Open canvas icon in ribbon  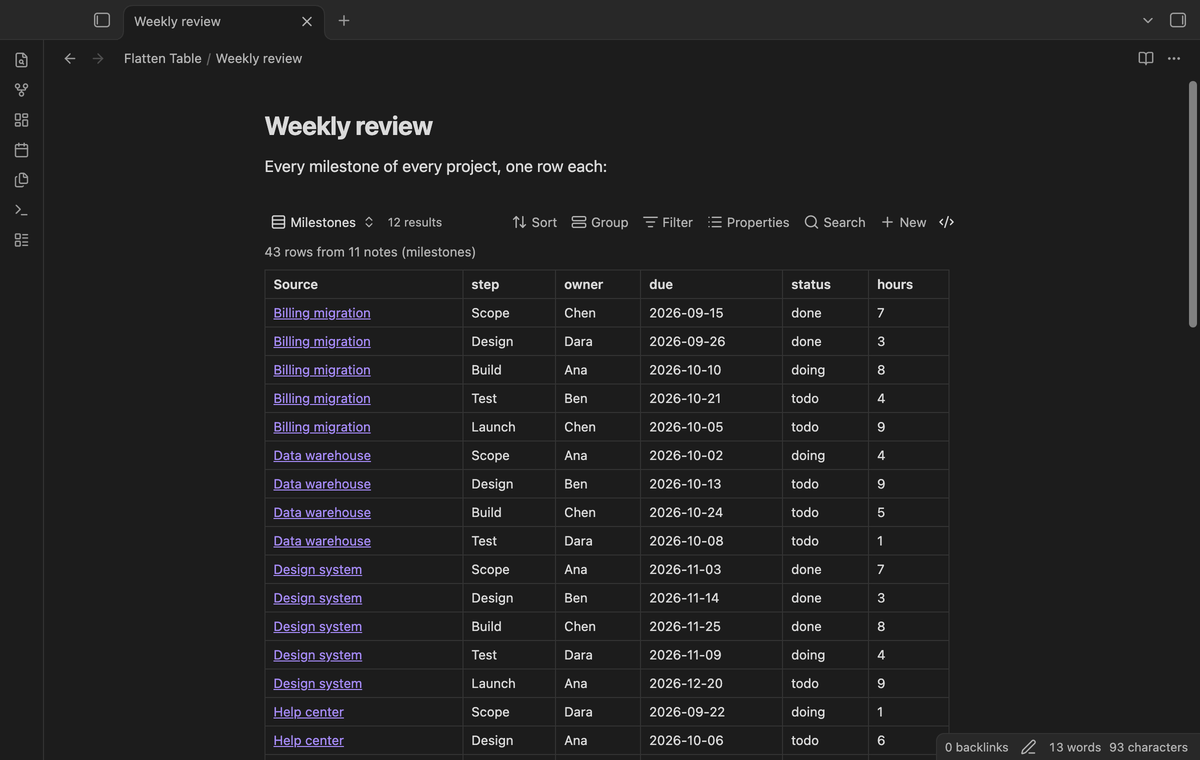(x=21, y=120)
